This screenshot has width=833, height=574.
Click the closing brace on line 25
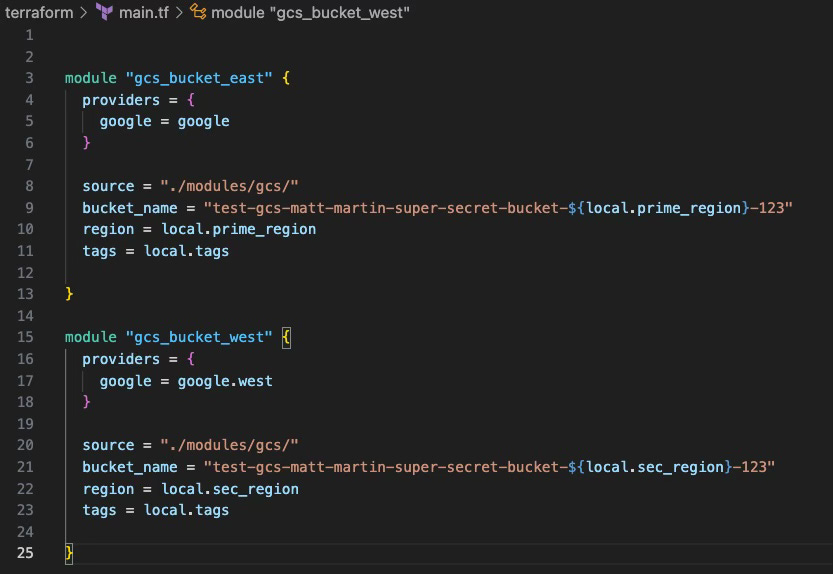click(x=69, y=553)
